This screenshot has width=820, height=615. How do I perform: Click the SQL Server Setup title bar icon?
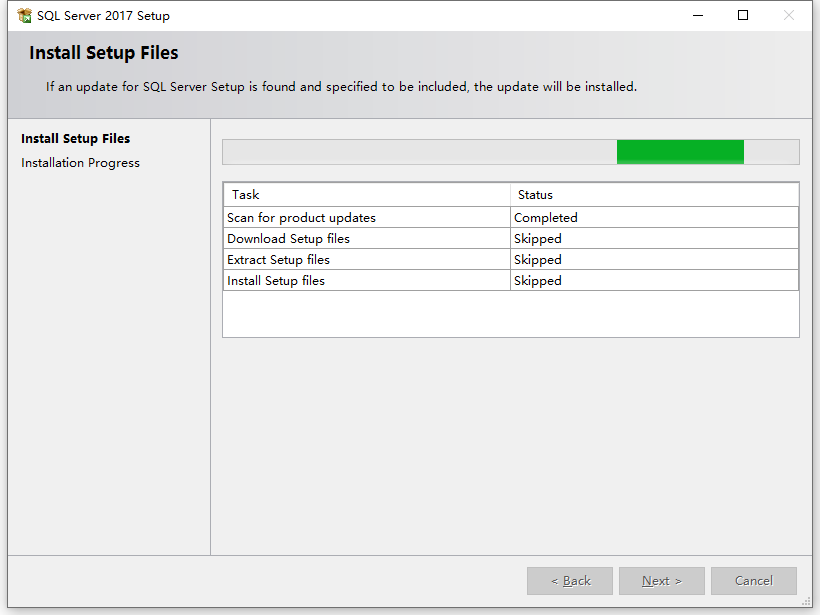24,16
